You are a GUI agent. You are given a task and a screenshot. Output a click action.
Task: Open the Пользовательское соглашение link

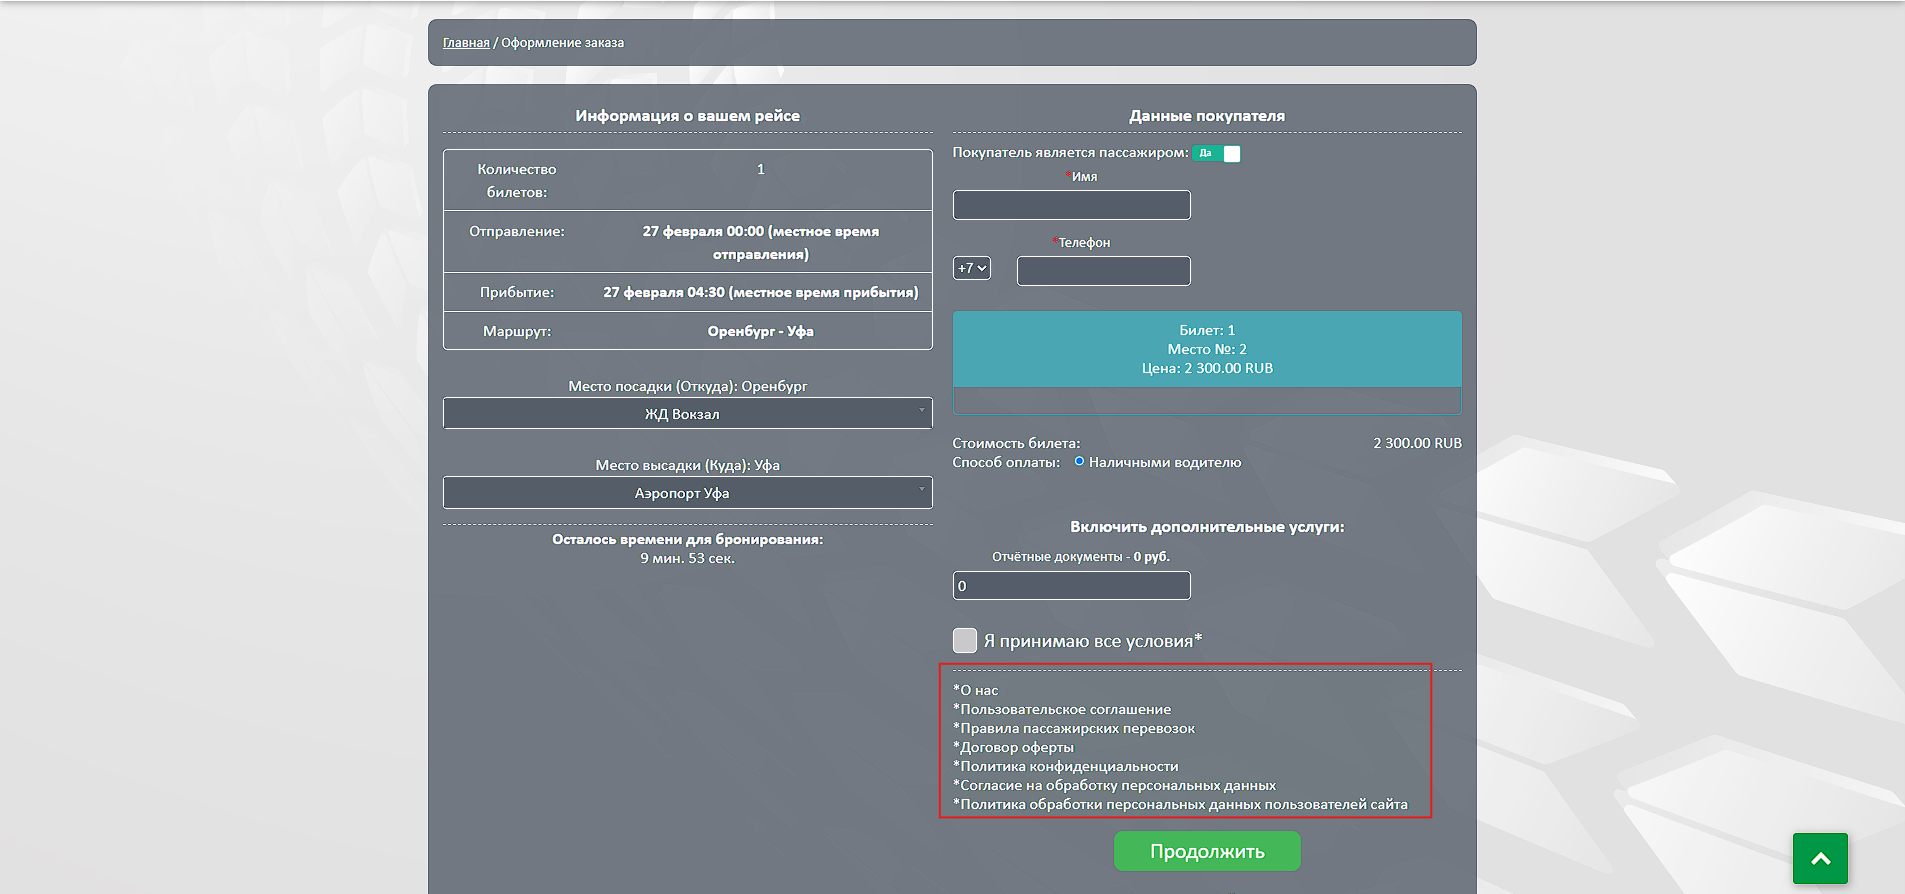click(x=1065, y=709)
